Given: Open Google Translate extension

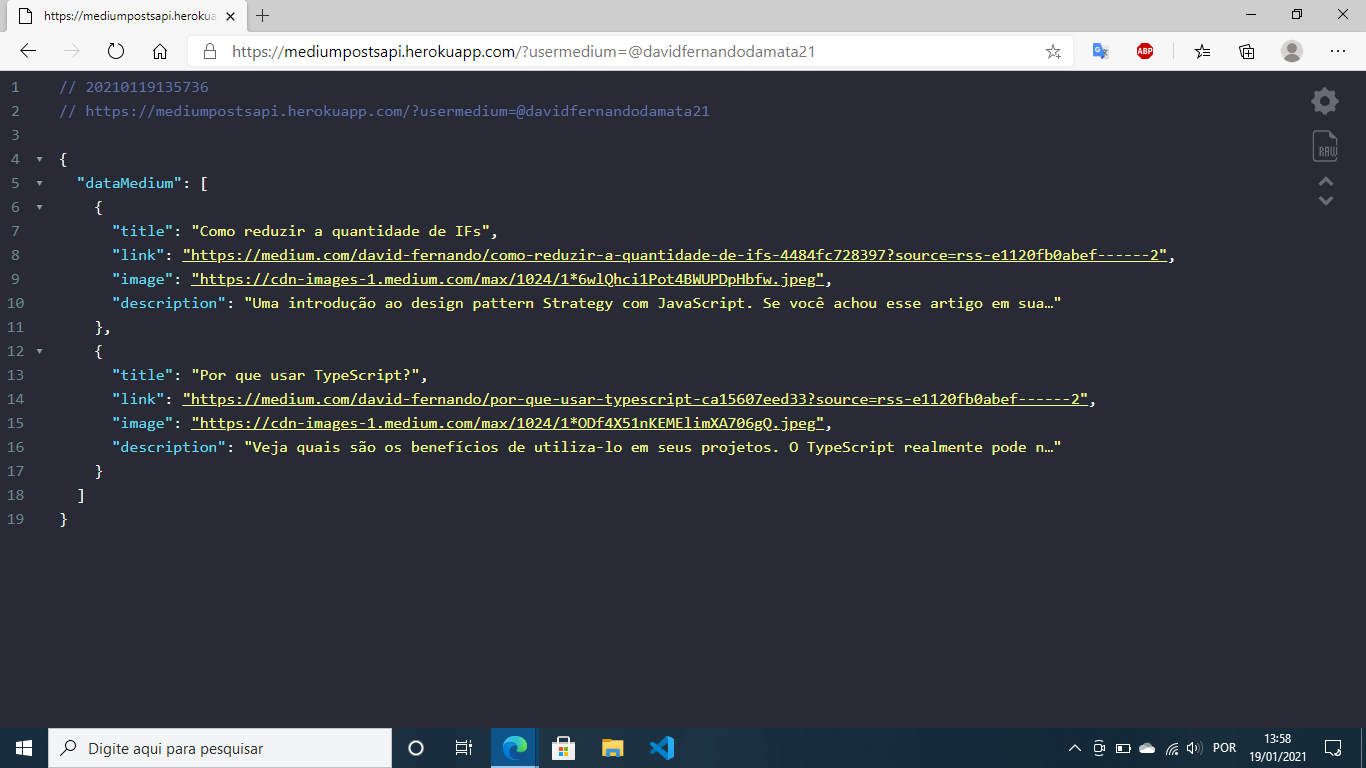Looking at the screenshot, I should pos(1100,51).
